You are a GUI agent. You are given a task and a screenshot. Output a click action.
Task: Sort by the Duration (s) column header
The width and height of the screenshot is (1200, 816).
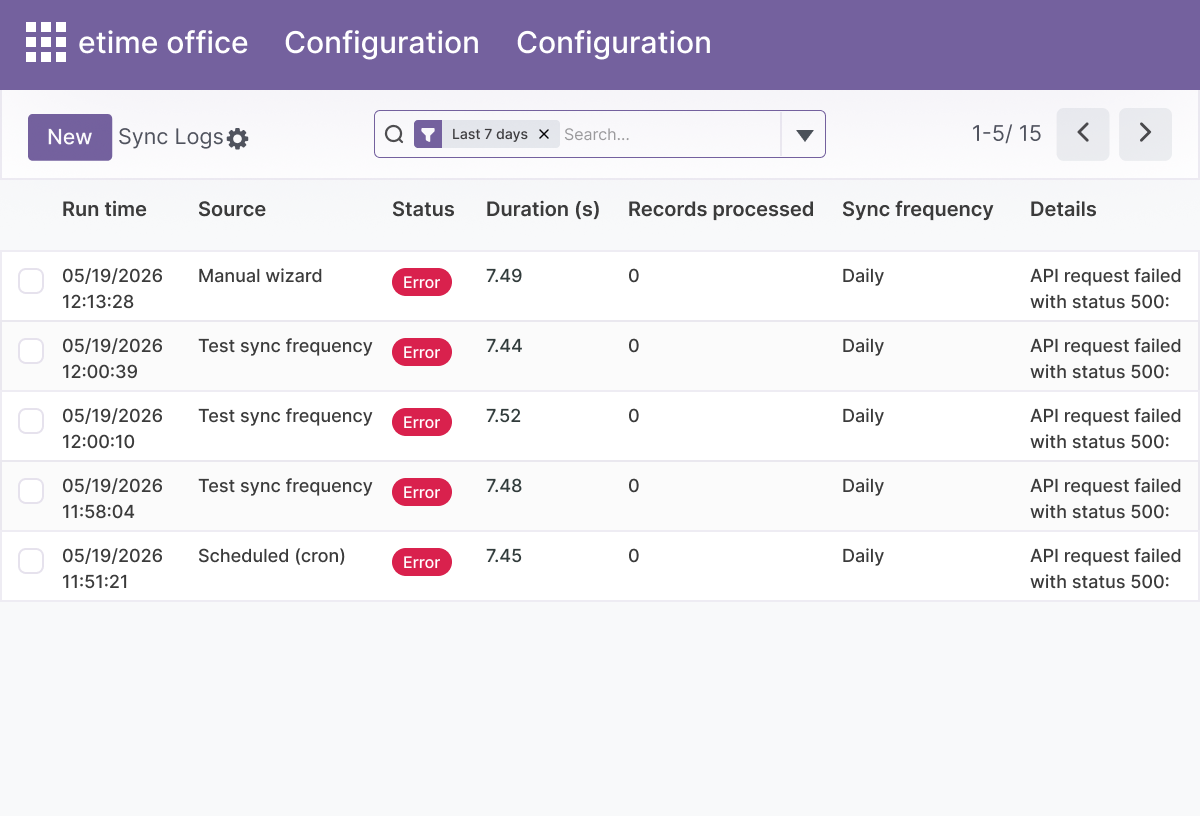pos(543,209)
